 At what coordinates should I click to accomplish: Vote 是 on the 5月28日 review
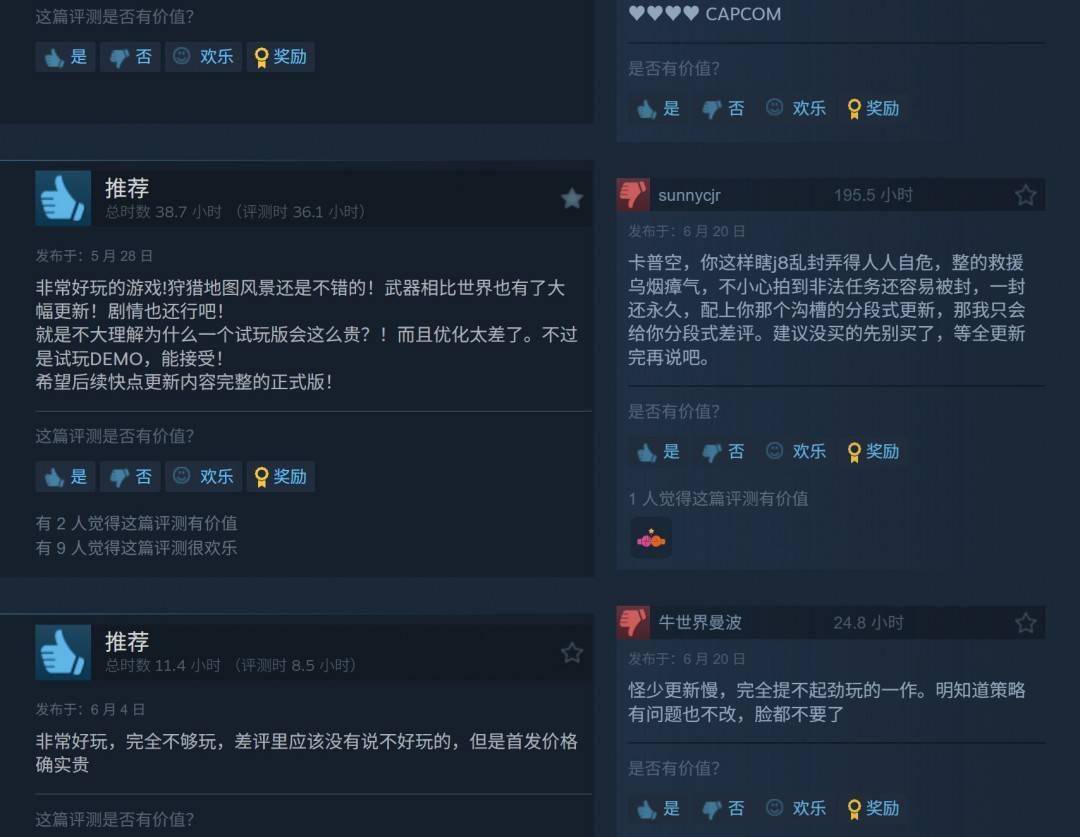[x=65, y=477]
